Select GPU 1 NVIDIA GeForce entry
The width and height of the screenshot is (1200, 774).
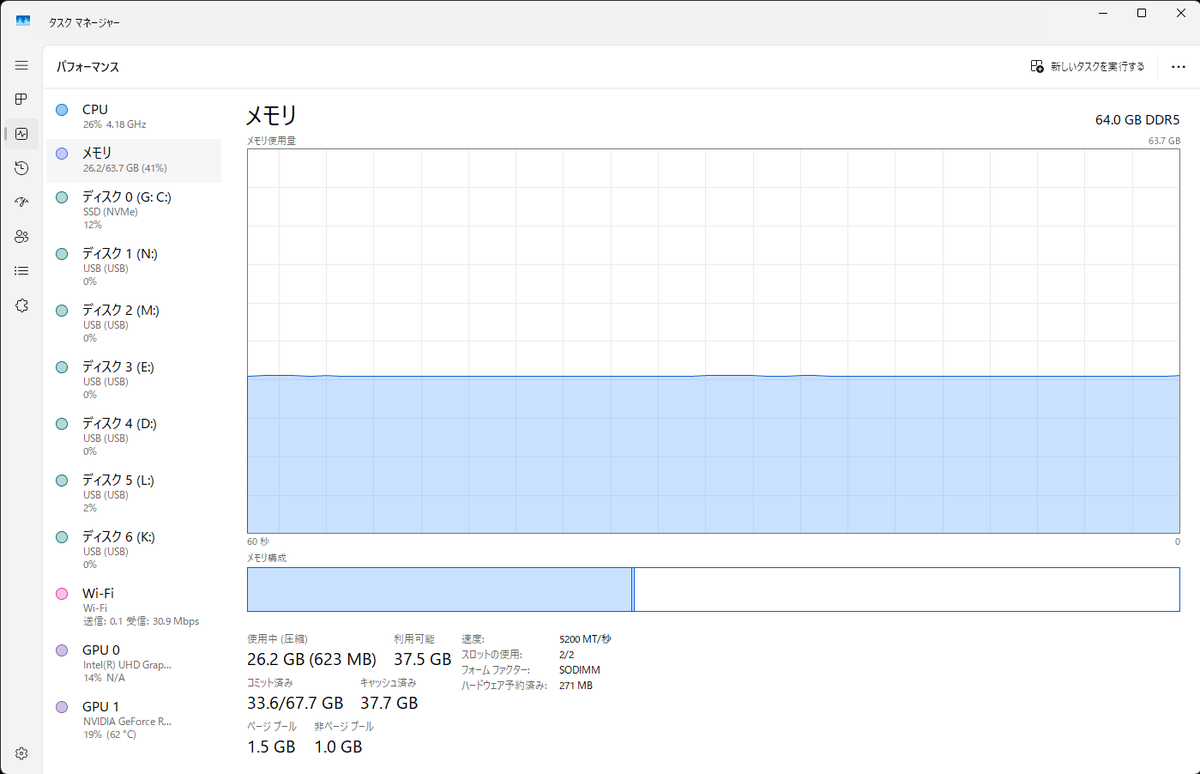coord(134,720)
